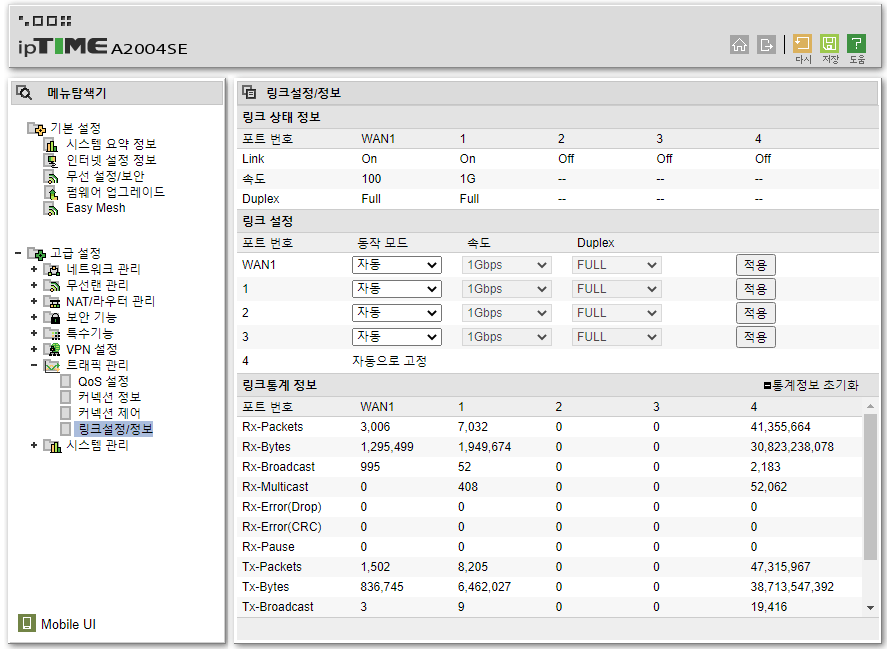Open WAN1 동작 모드 dropdown
The width and height of the screenshot is (887, 649).
pyautogui.click(x=397, y=265)
